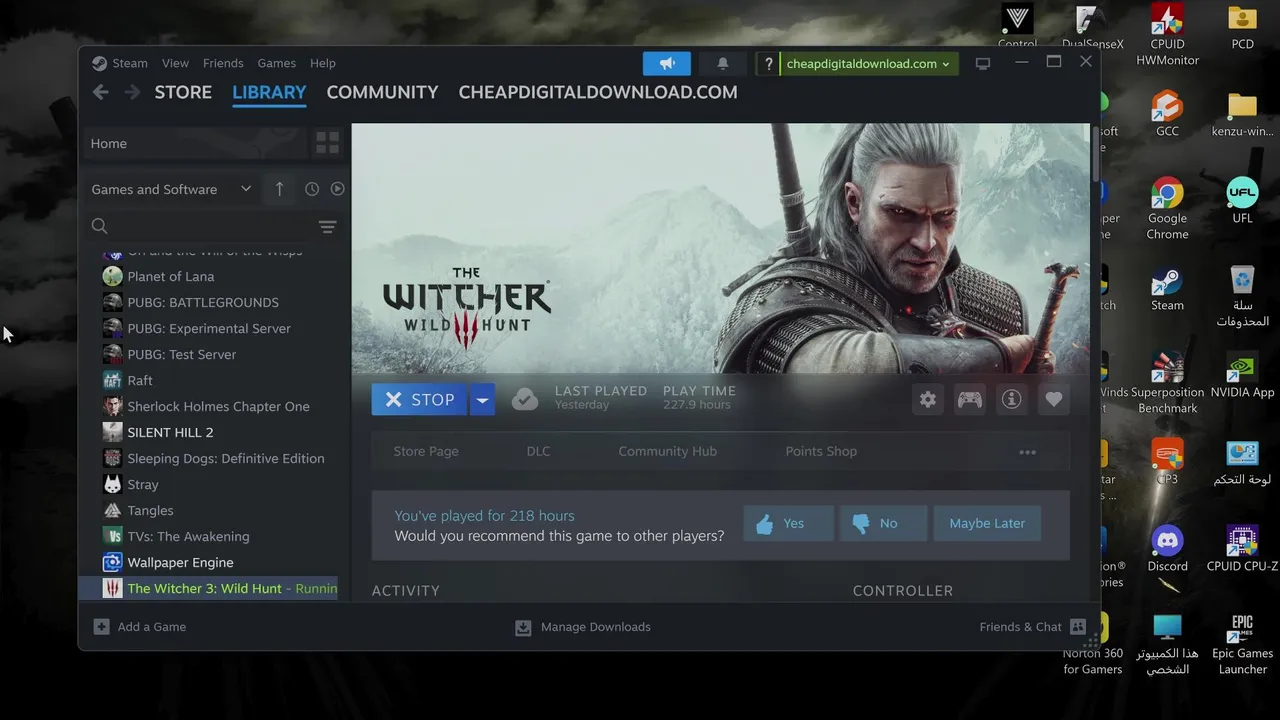Toggle the ready-to-play filter icon
1280x720 pixels.
pyautogui.click(x=338, y=189)
